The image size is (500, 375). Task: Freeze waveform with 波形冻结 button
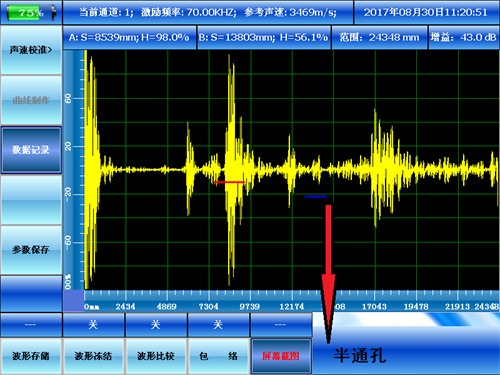coord(93,356)
